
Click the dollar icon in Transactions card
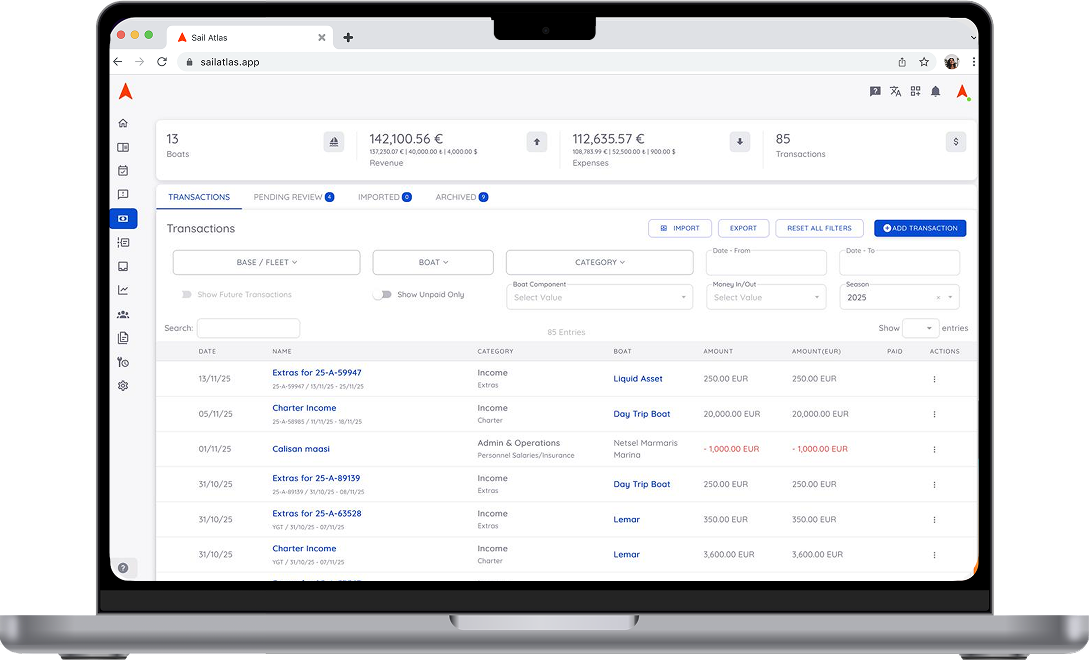pyautogui.click(x=955, y=142)
